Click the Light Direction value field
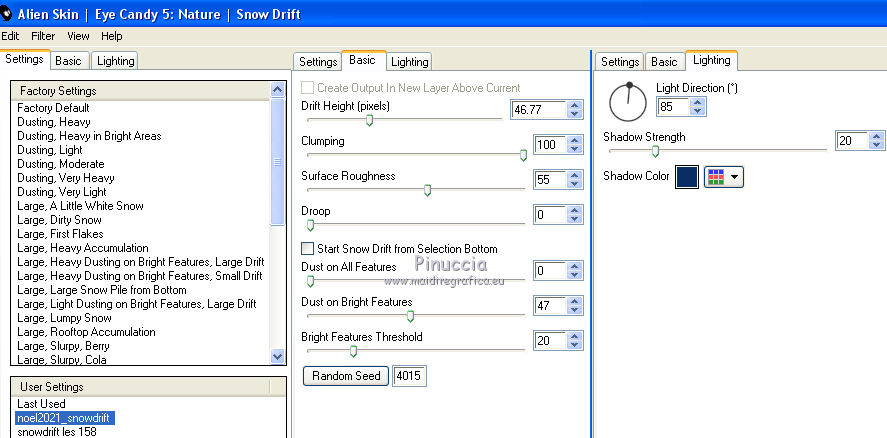The image size is (887, 438). pos(673,106)
